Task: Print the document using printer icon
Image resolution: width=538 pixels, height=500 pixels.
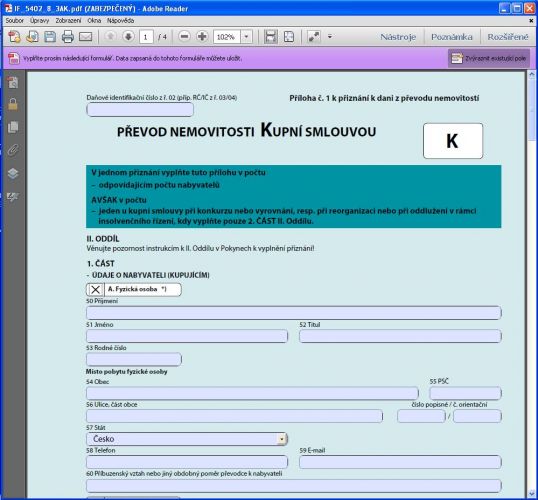Action: [68, 36]
